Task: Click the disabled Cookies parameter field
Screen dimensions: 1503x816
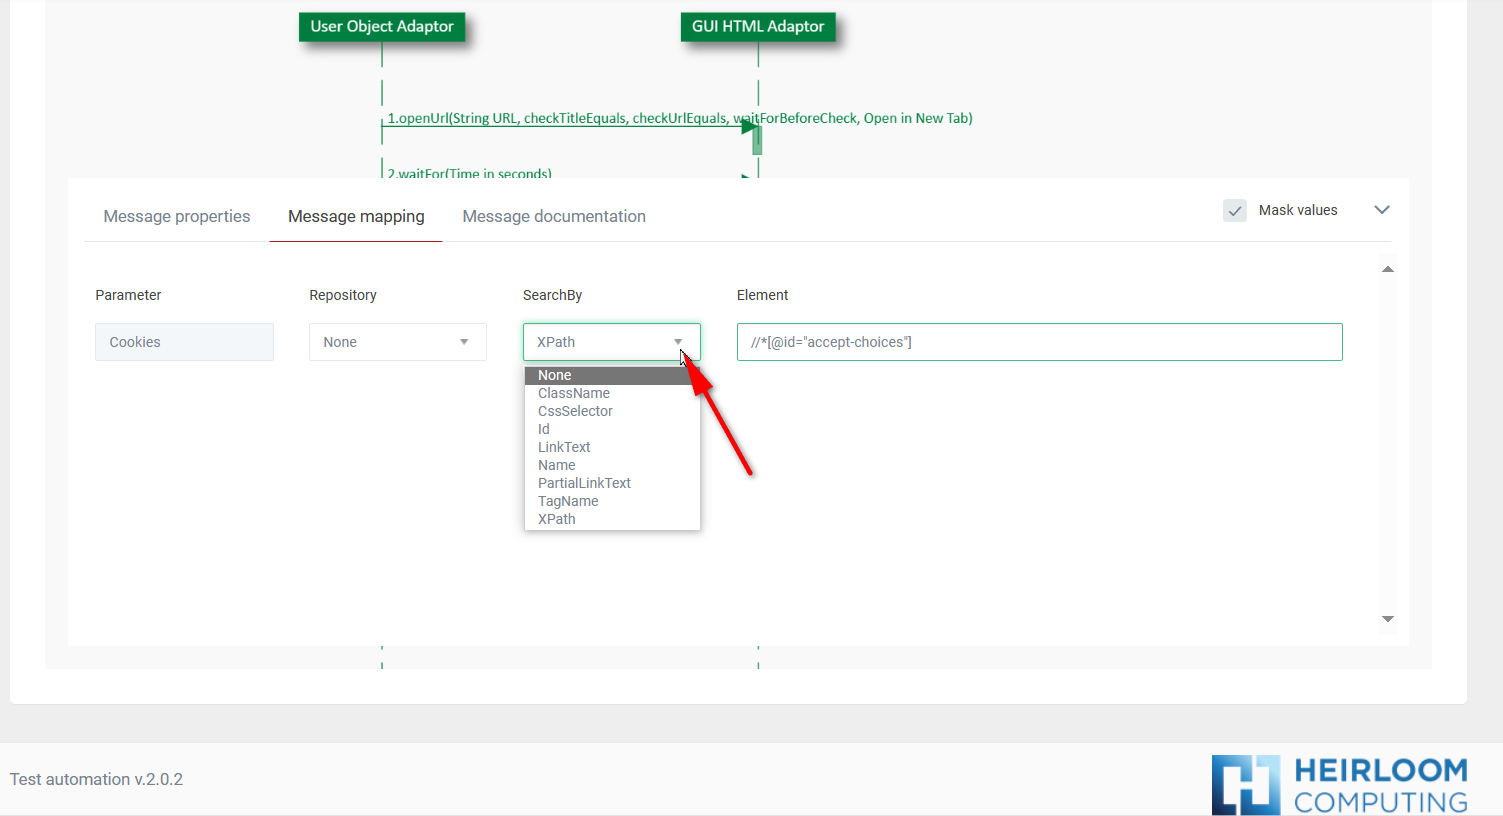Action: (184, 342)
